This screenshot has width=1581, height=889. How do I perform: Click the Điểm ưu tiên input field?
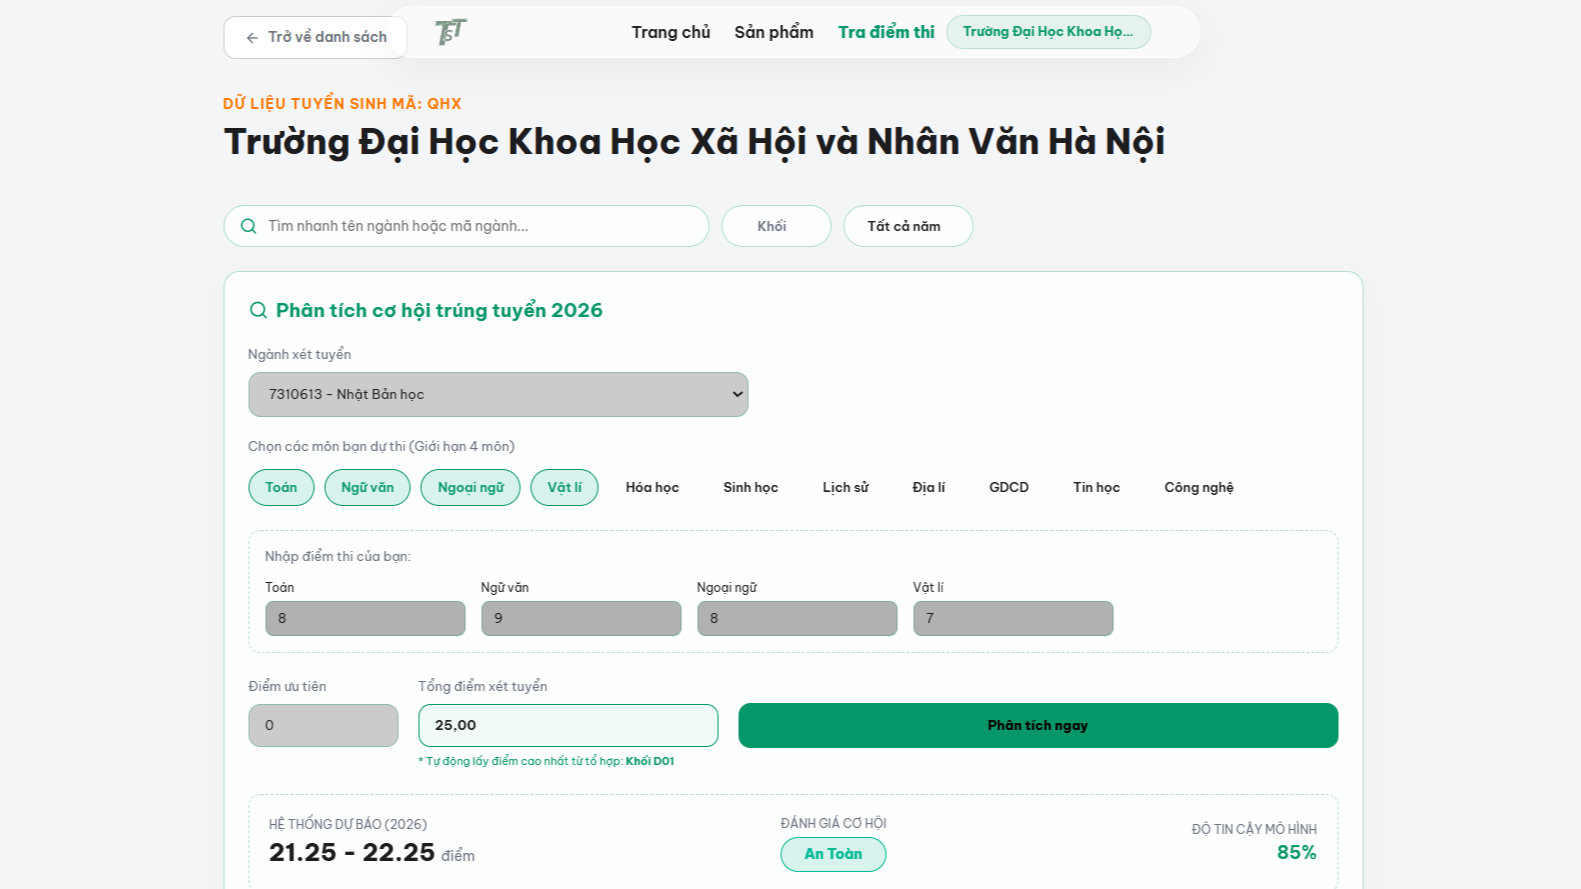coord(323,725)
